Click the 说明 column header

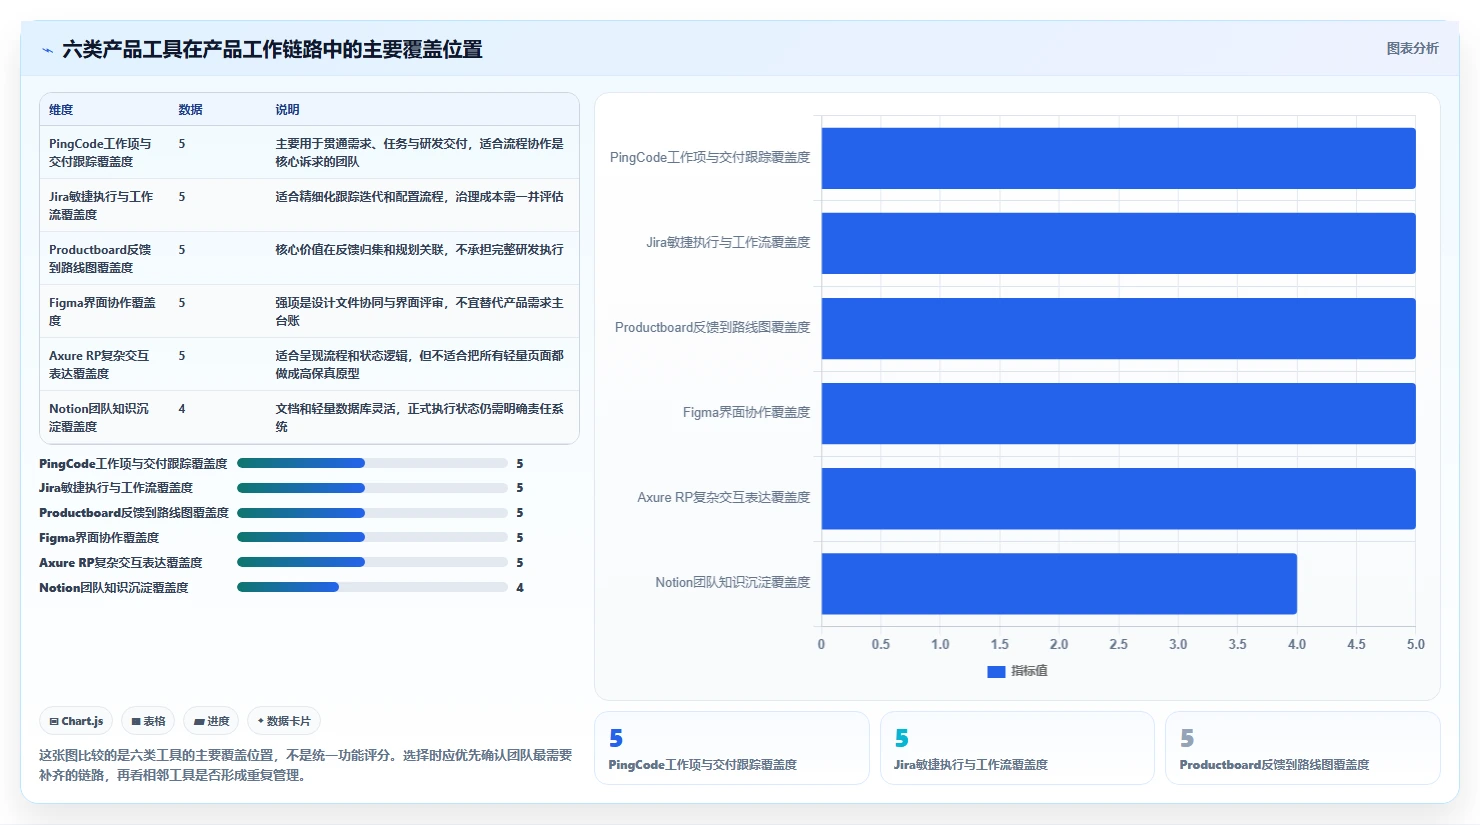(x=287, y=110)
